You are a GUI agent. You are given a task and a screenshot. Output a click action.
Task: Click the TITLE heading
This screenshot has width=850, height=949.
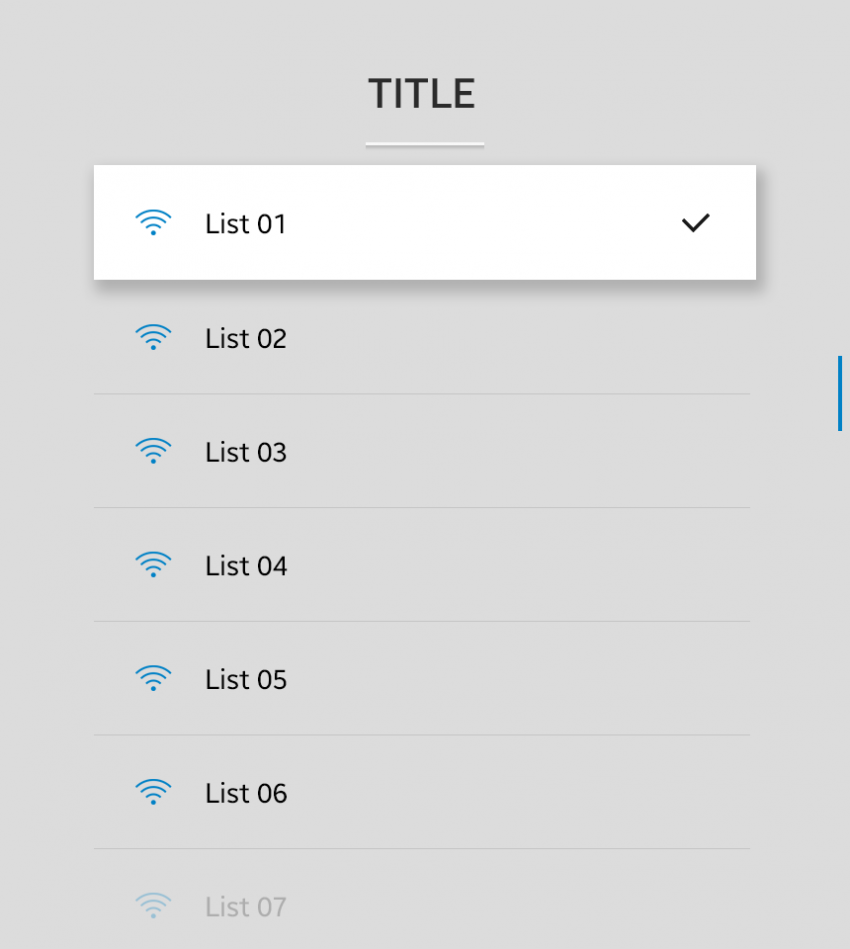[x=422, y=94]
